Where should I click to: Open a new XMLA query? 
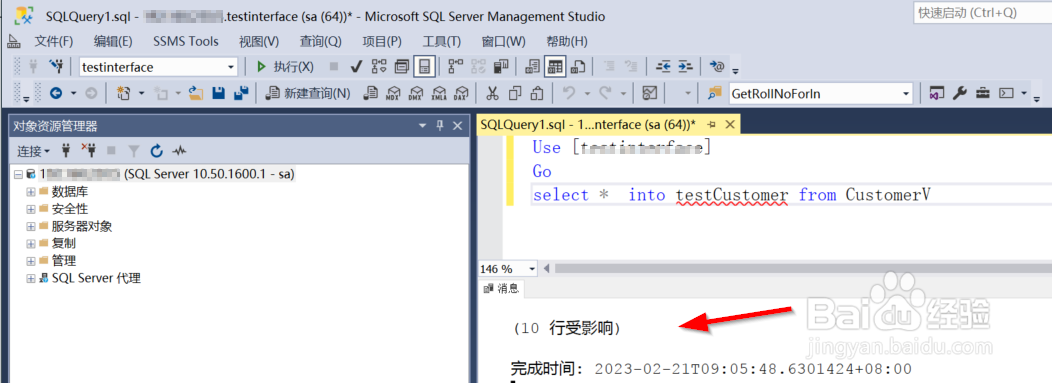(x=439, y=94)
